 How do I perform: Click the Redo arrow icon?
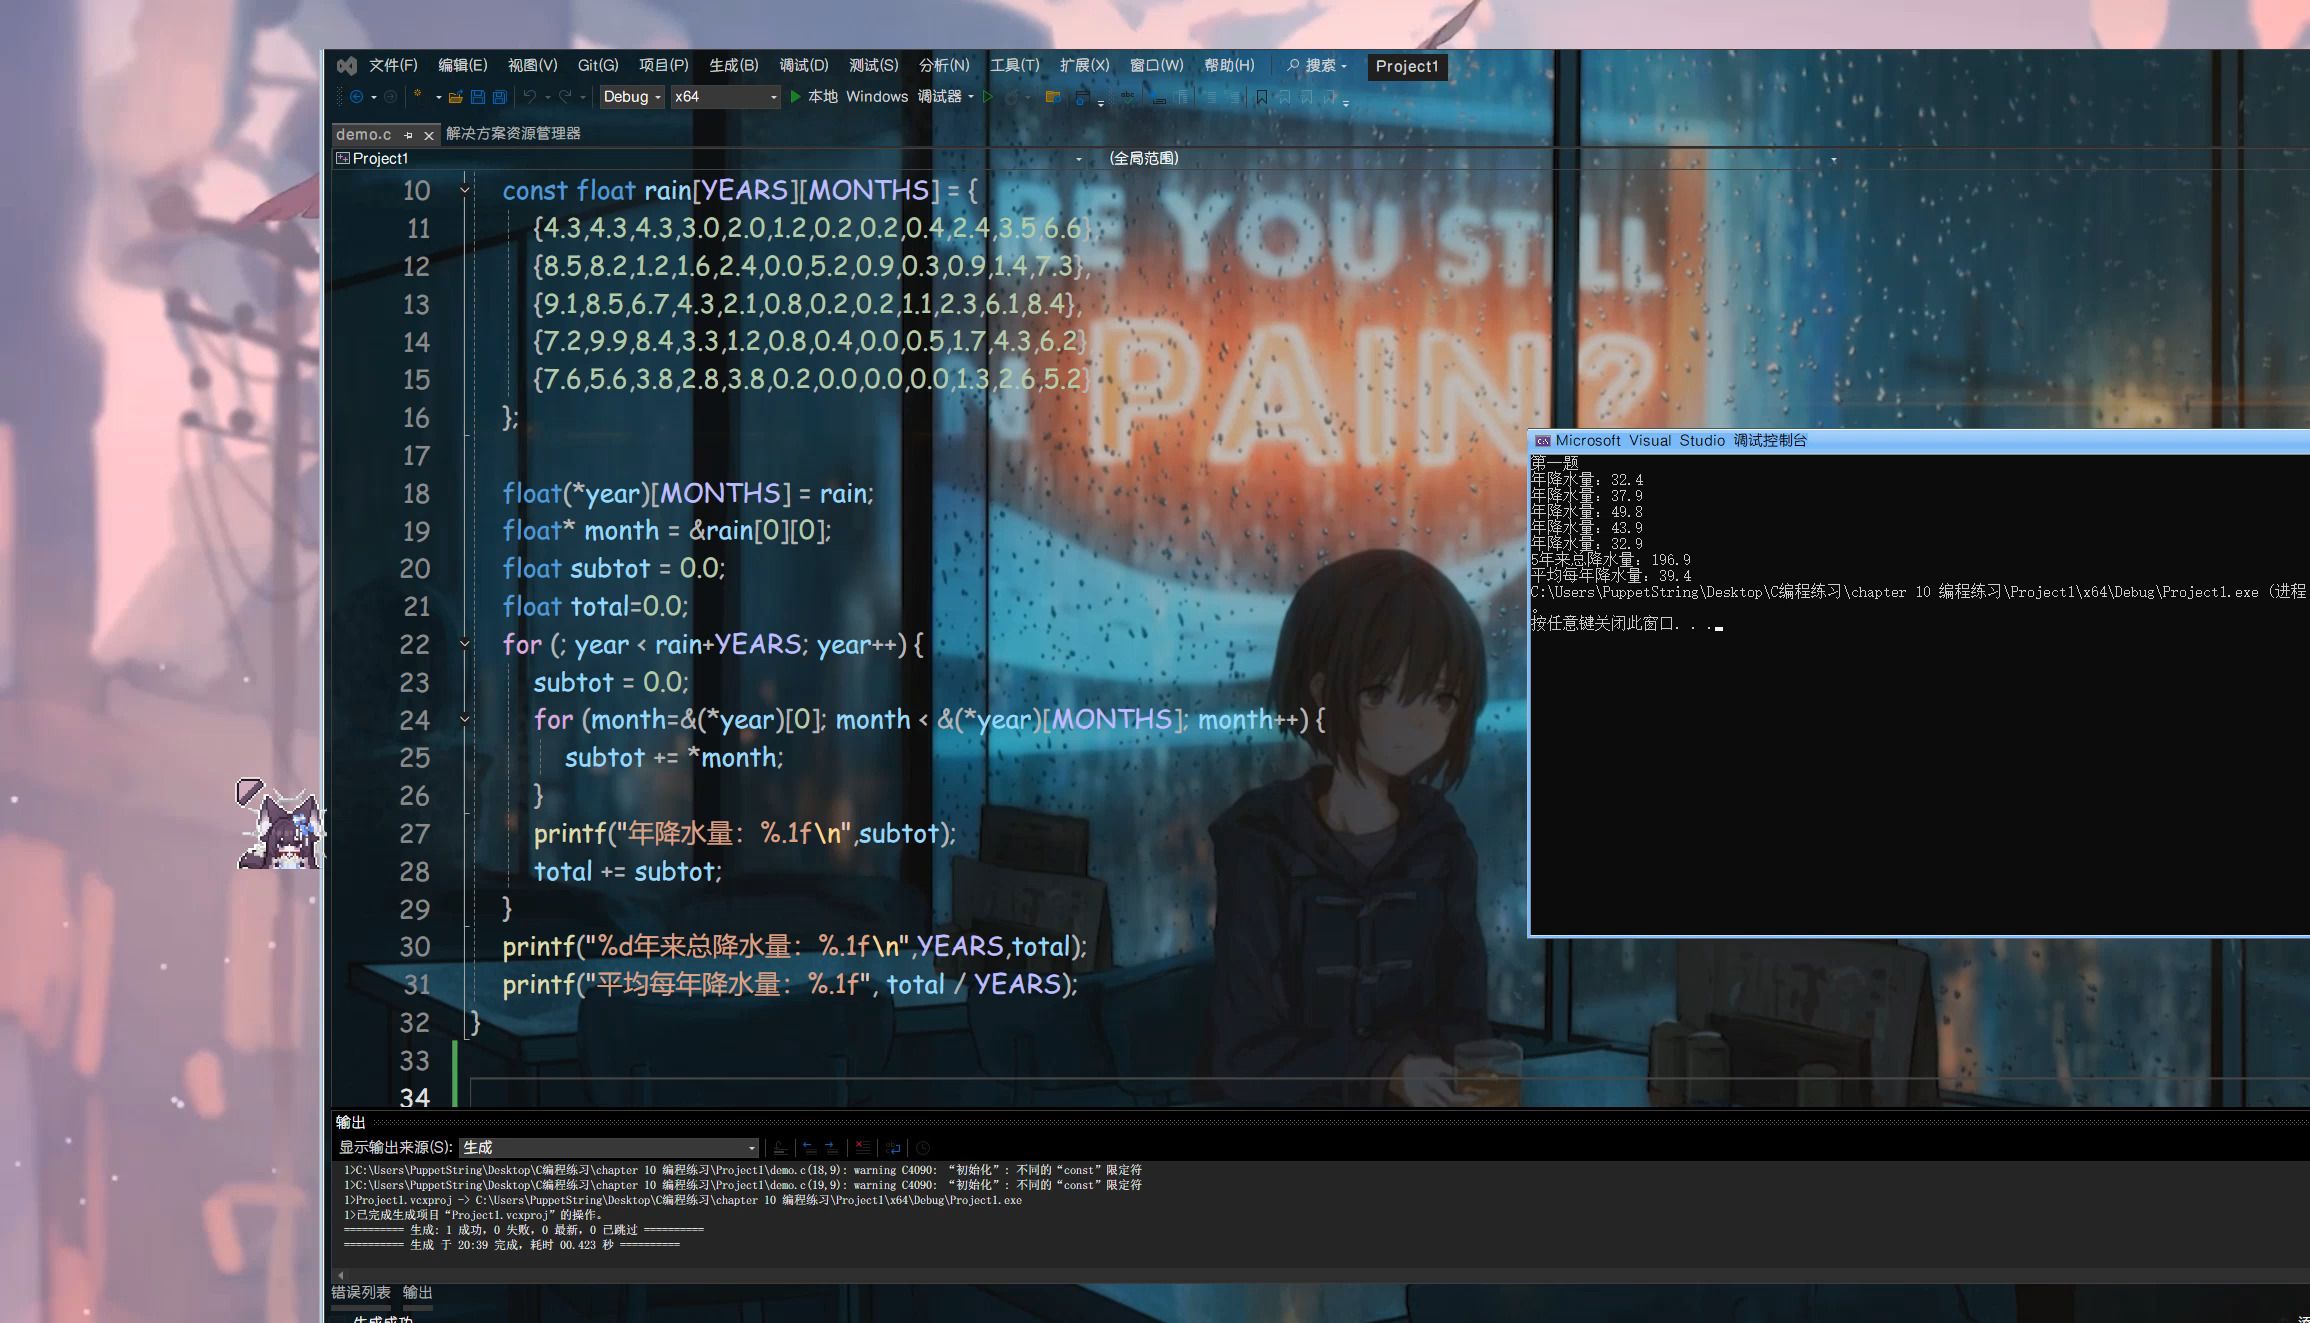pos(565,97)
